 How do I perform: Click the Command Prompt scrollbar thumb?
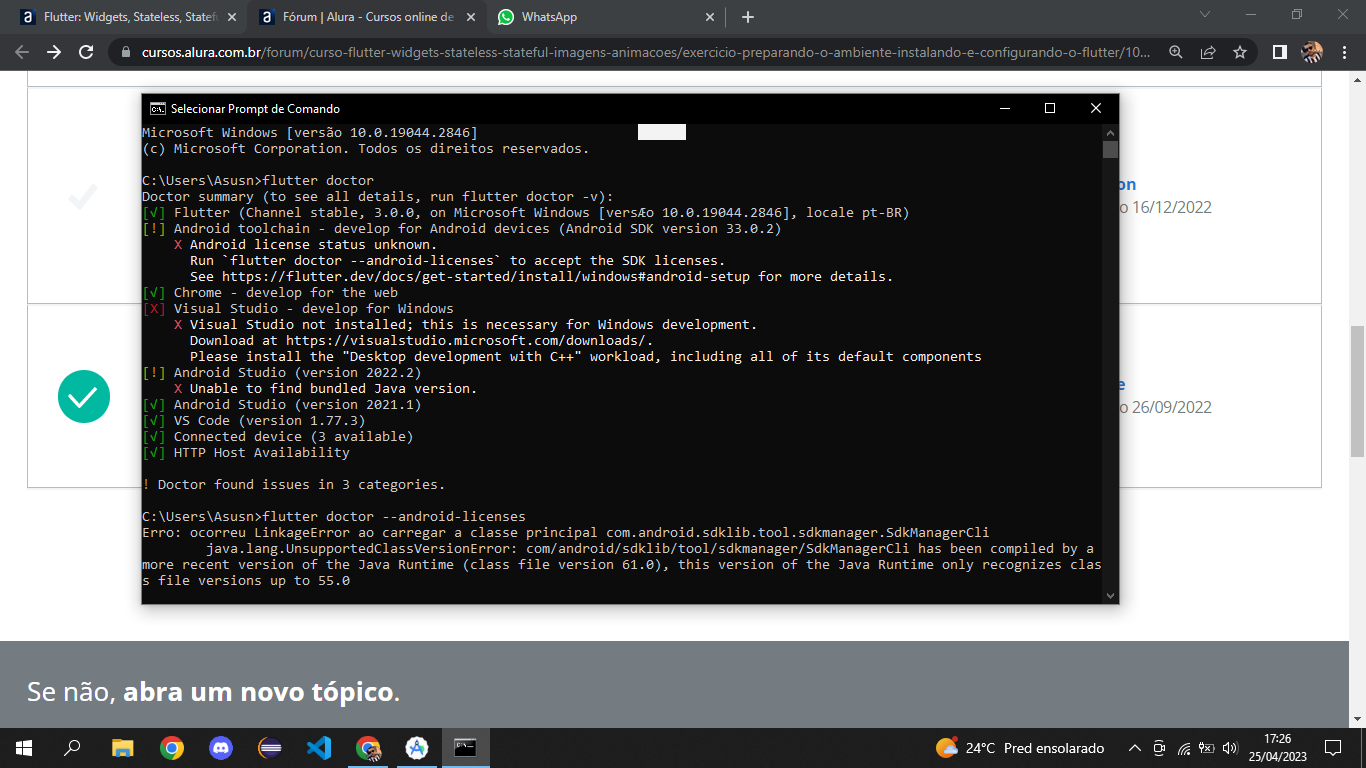click(x=1110, y=150)
